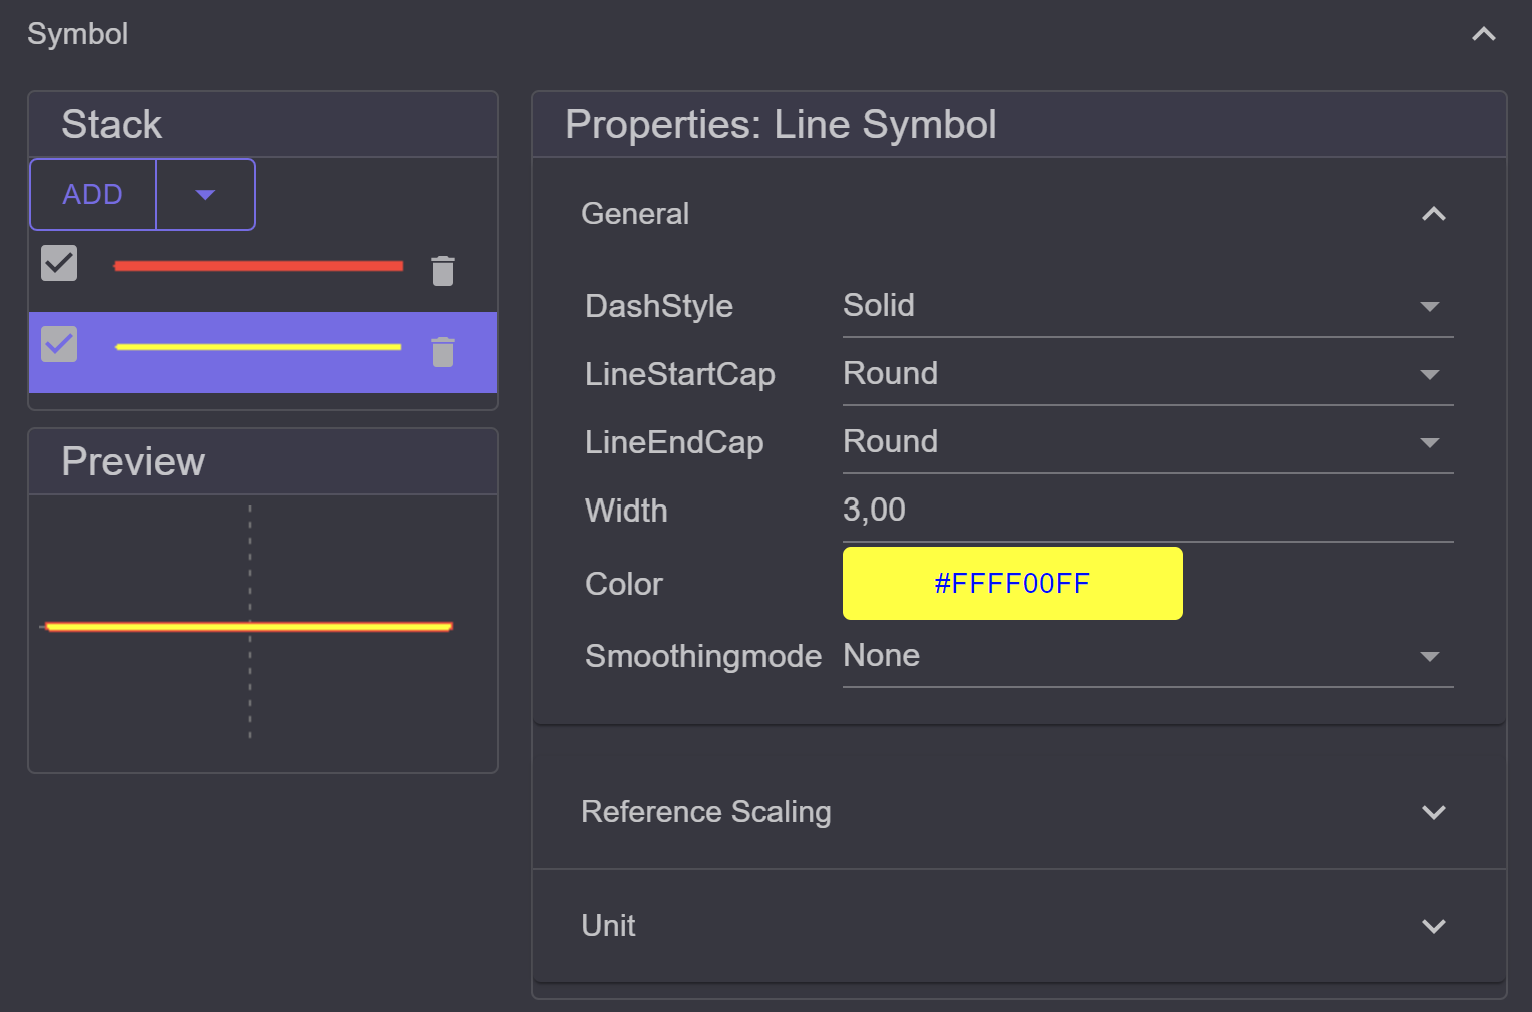Open the LineEndCap dropdown
This screenshot has width=1532, height=1012.
tap(1148, 442)
